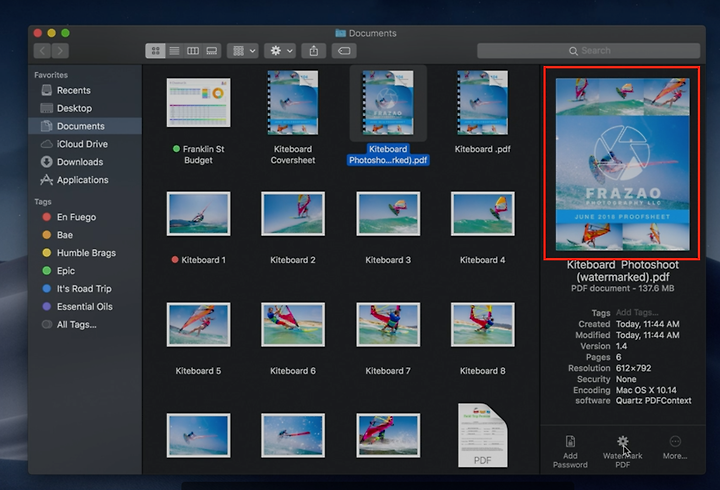Viewport: 720px width, 490px height.
Task: Show All Tags in the sidebar
Action: pos(85,324)
